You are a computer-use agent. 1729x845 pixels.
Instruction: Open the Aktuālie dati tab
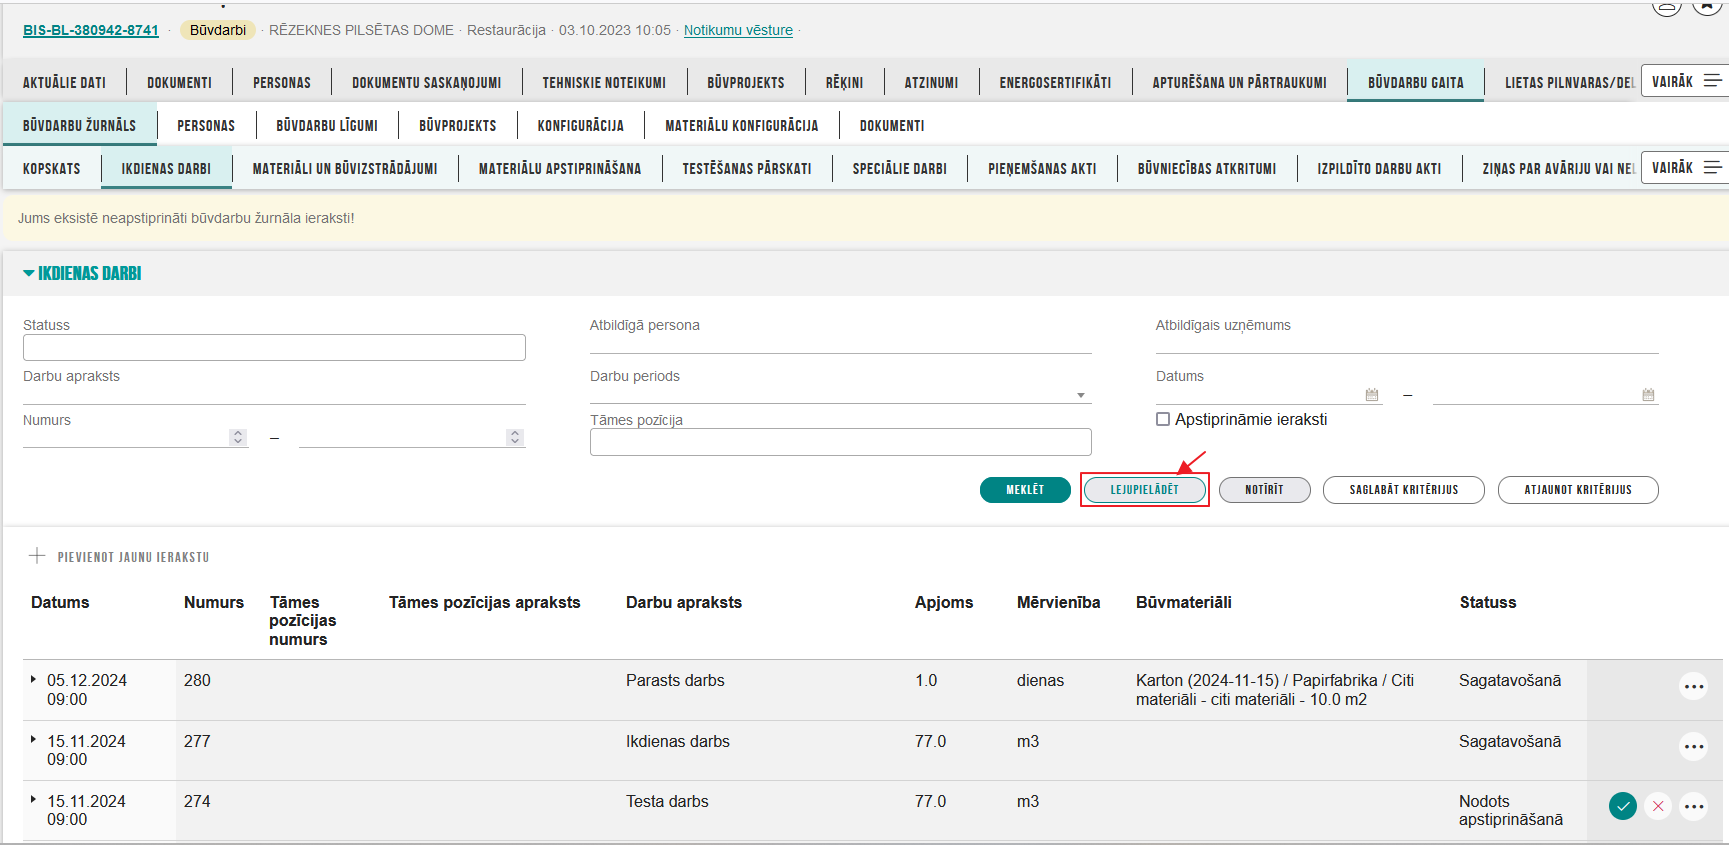64,82
